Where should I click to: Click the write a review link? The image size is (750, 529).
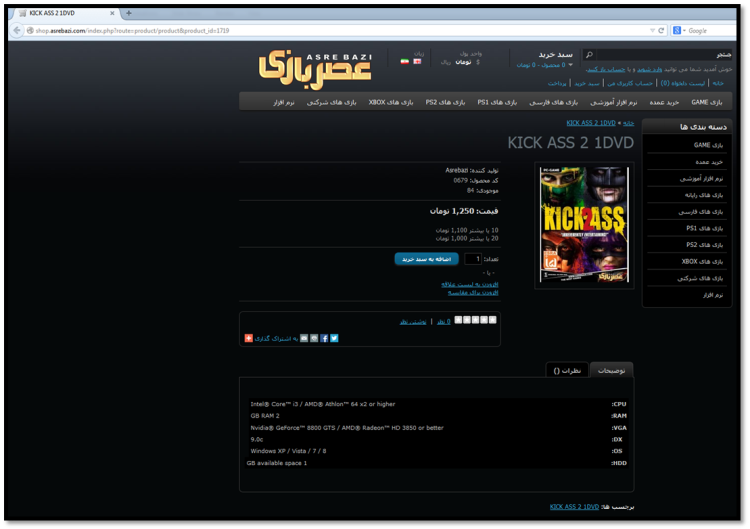click(413, 322)
